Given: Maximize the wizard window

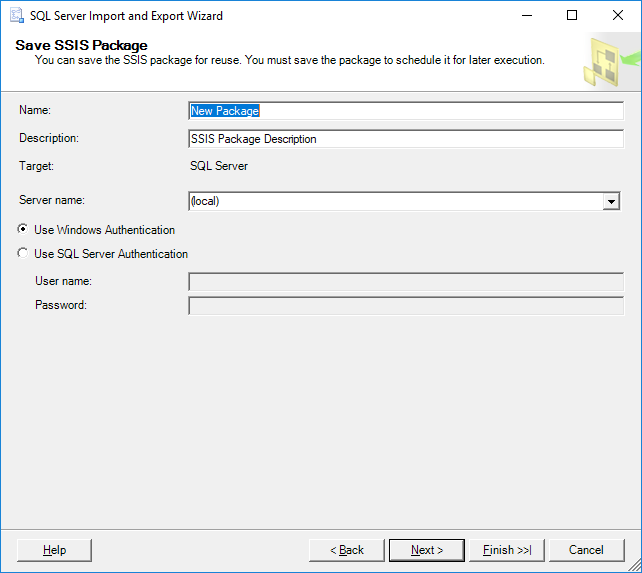Looking at the screenshot, I should point(572,16).
